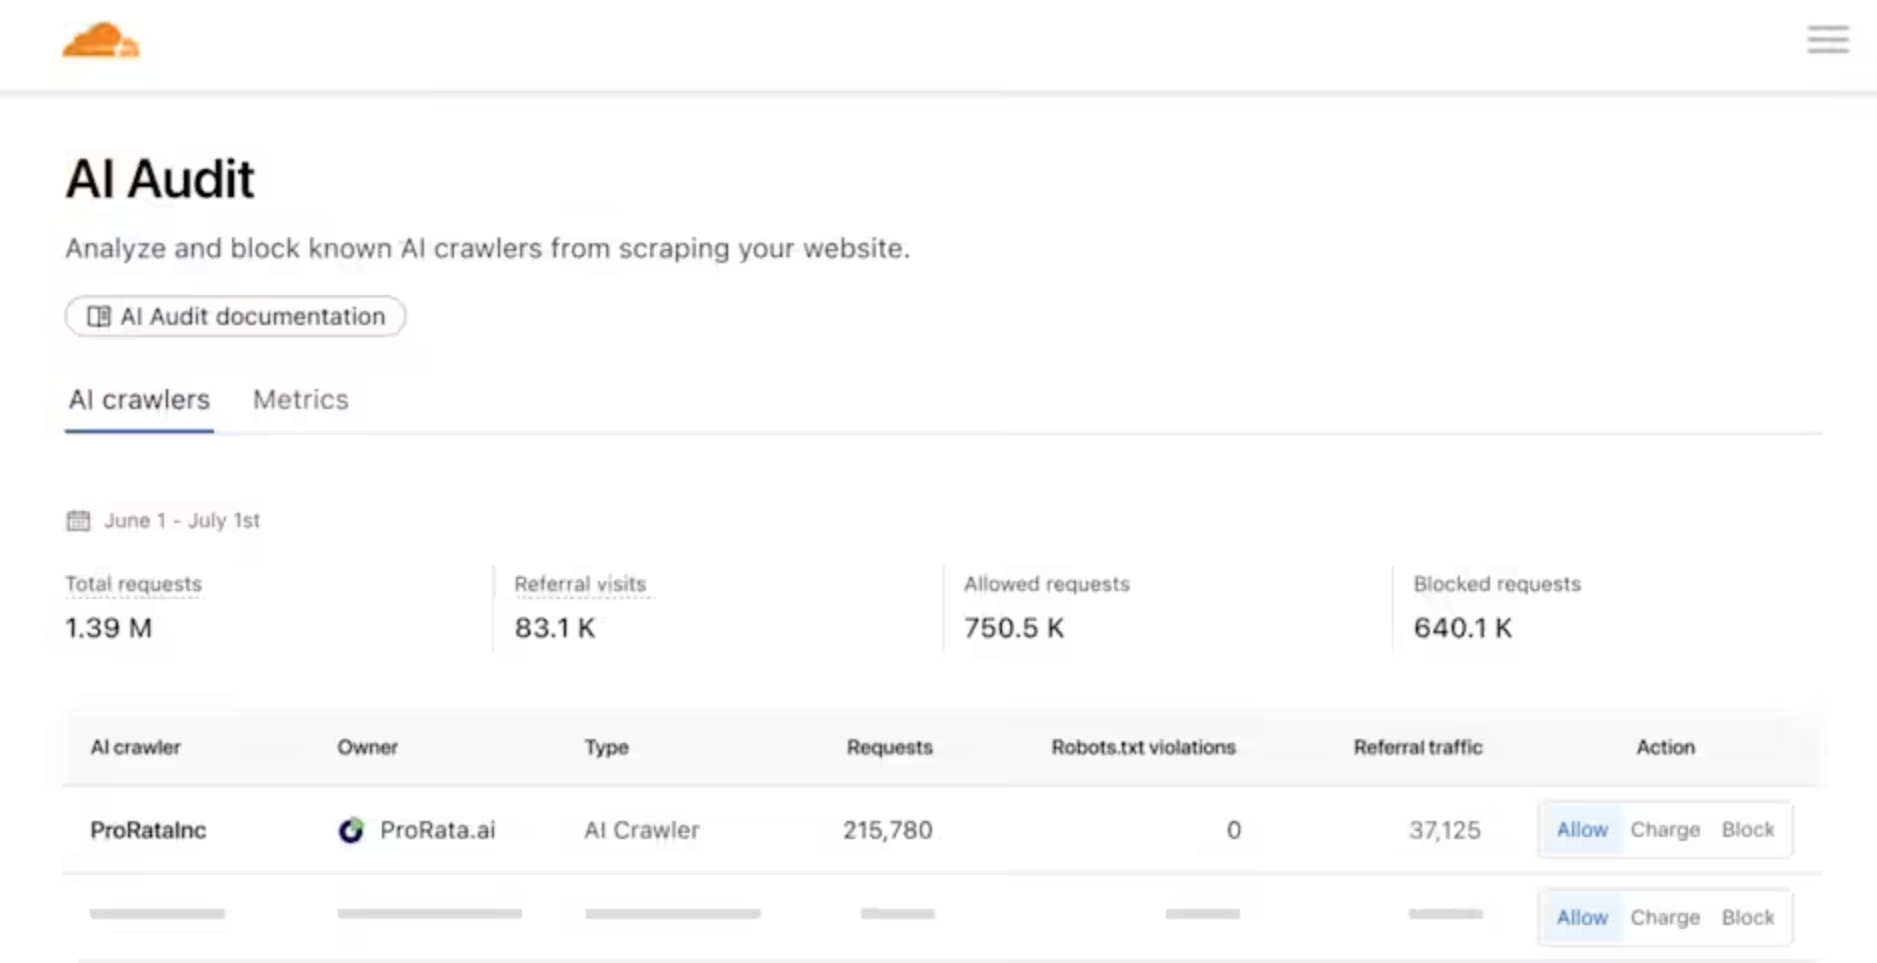Click the Referral traffic column header
The image size is (1877, 963).
click(1417, 748)
